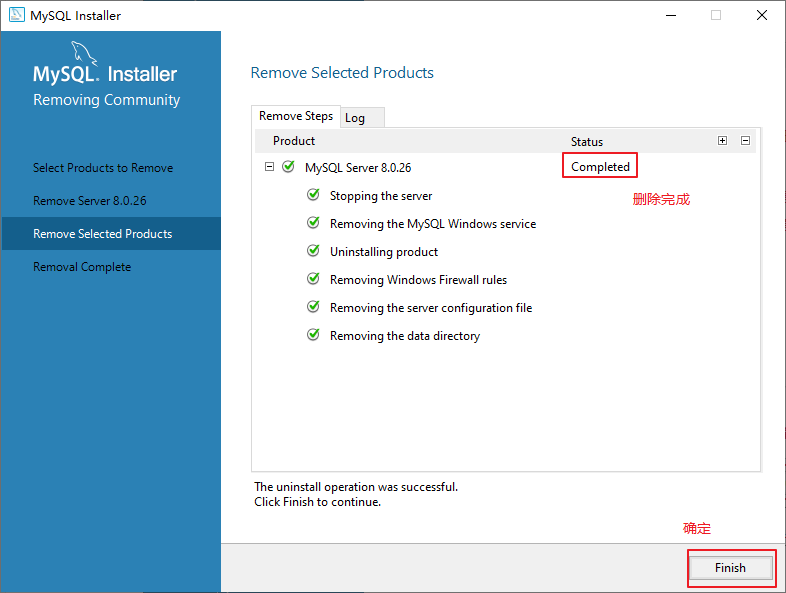786x593 pixels.
Task: Switch to the Log tab
Action: coord(362,118)
